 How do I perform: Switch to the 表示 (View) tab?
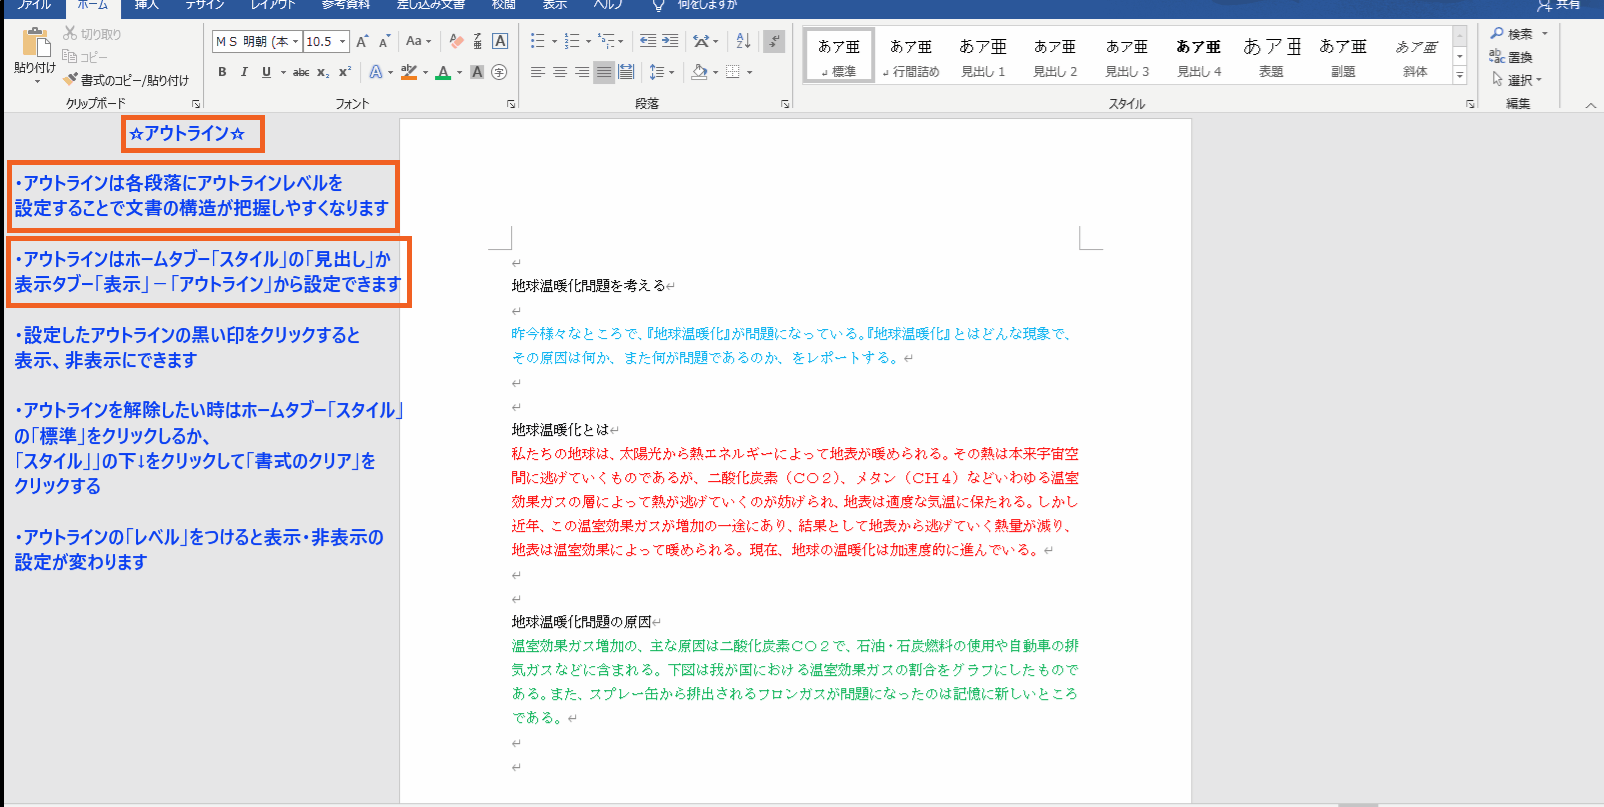tap(555, 5)
